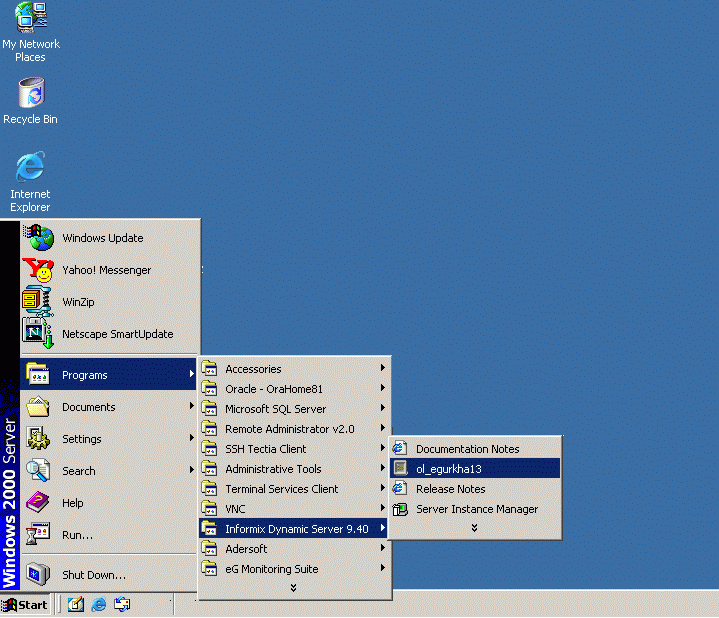Open the Adersoft menu entry
Screen dimensions: 719x618
click(x=294, y=549)
